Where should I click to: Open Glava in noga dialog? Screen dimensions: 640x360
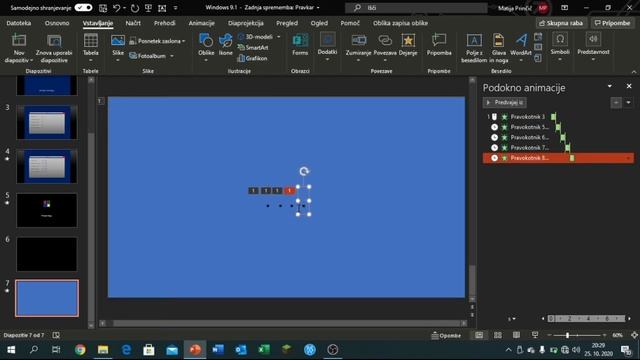[x=498, y=48]
